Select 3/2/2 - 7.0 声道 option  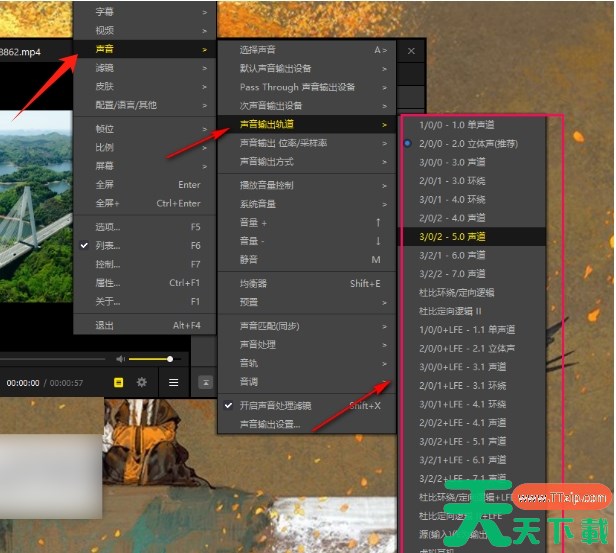point(473,274)
